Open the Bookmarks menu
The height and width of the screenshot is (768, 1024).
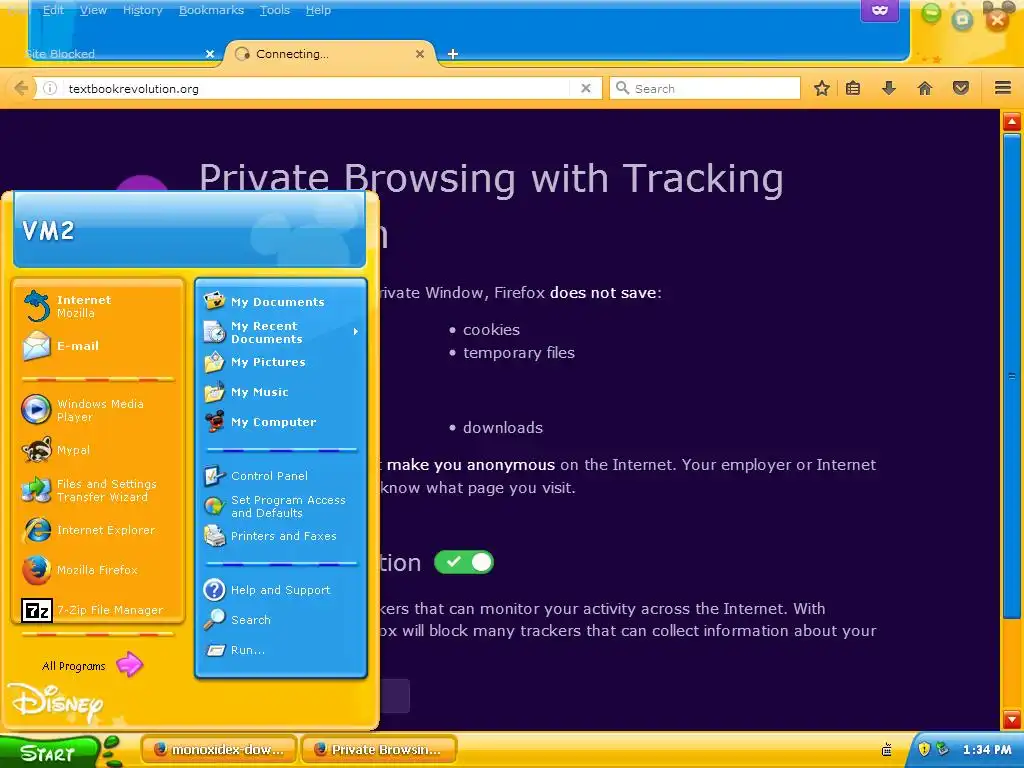point(211,10)
